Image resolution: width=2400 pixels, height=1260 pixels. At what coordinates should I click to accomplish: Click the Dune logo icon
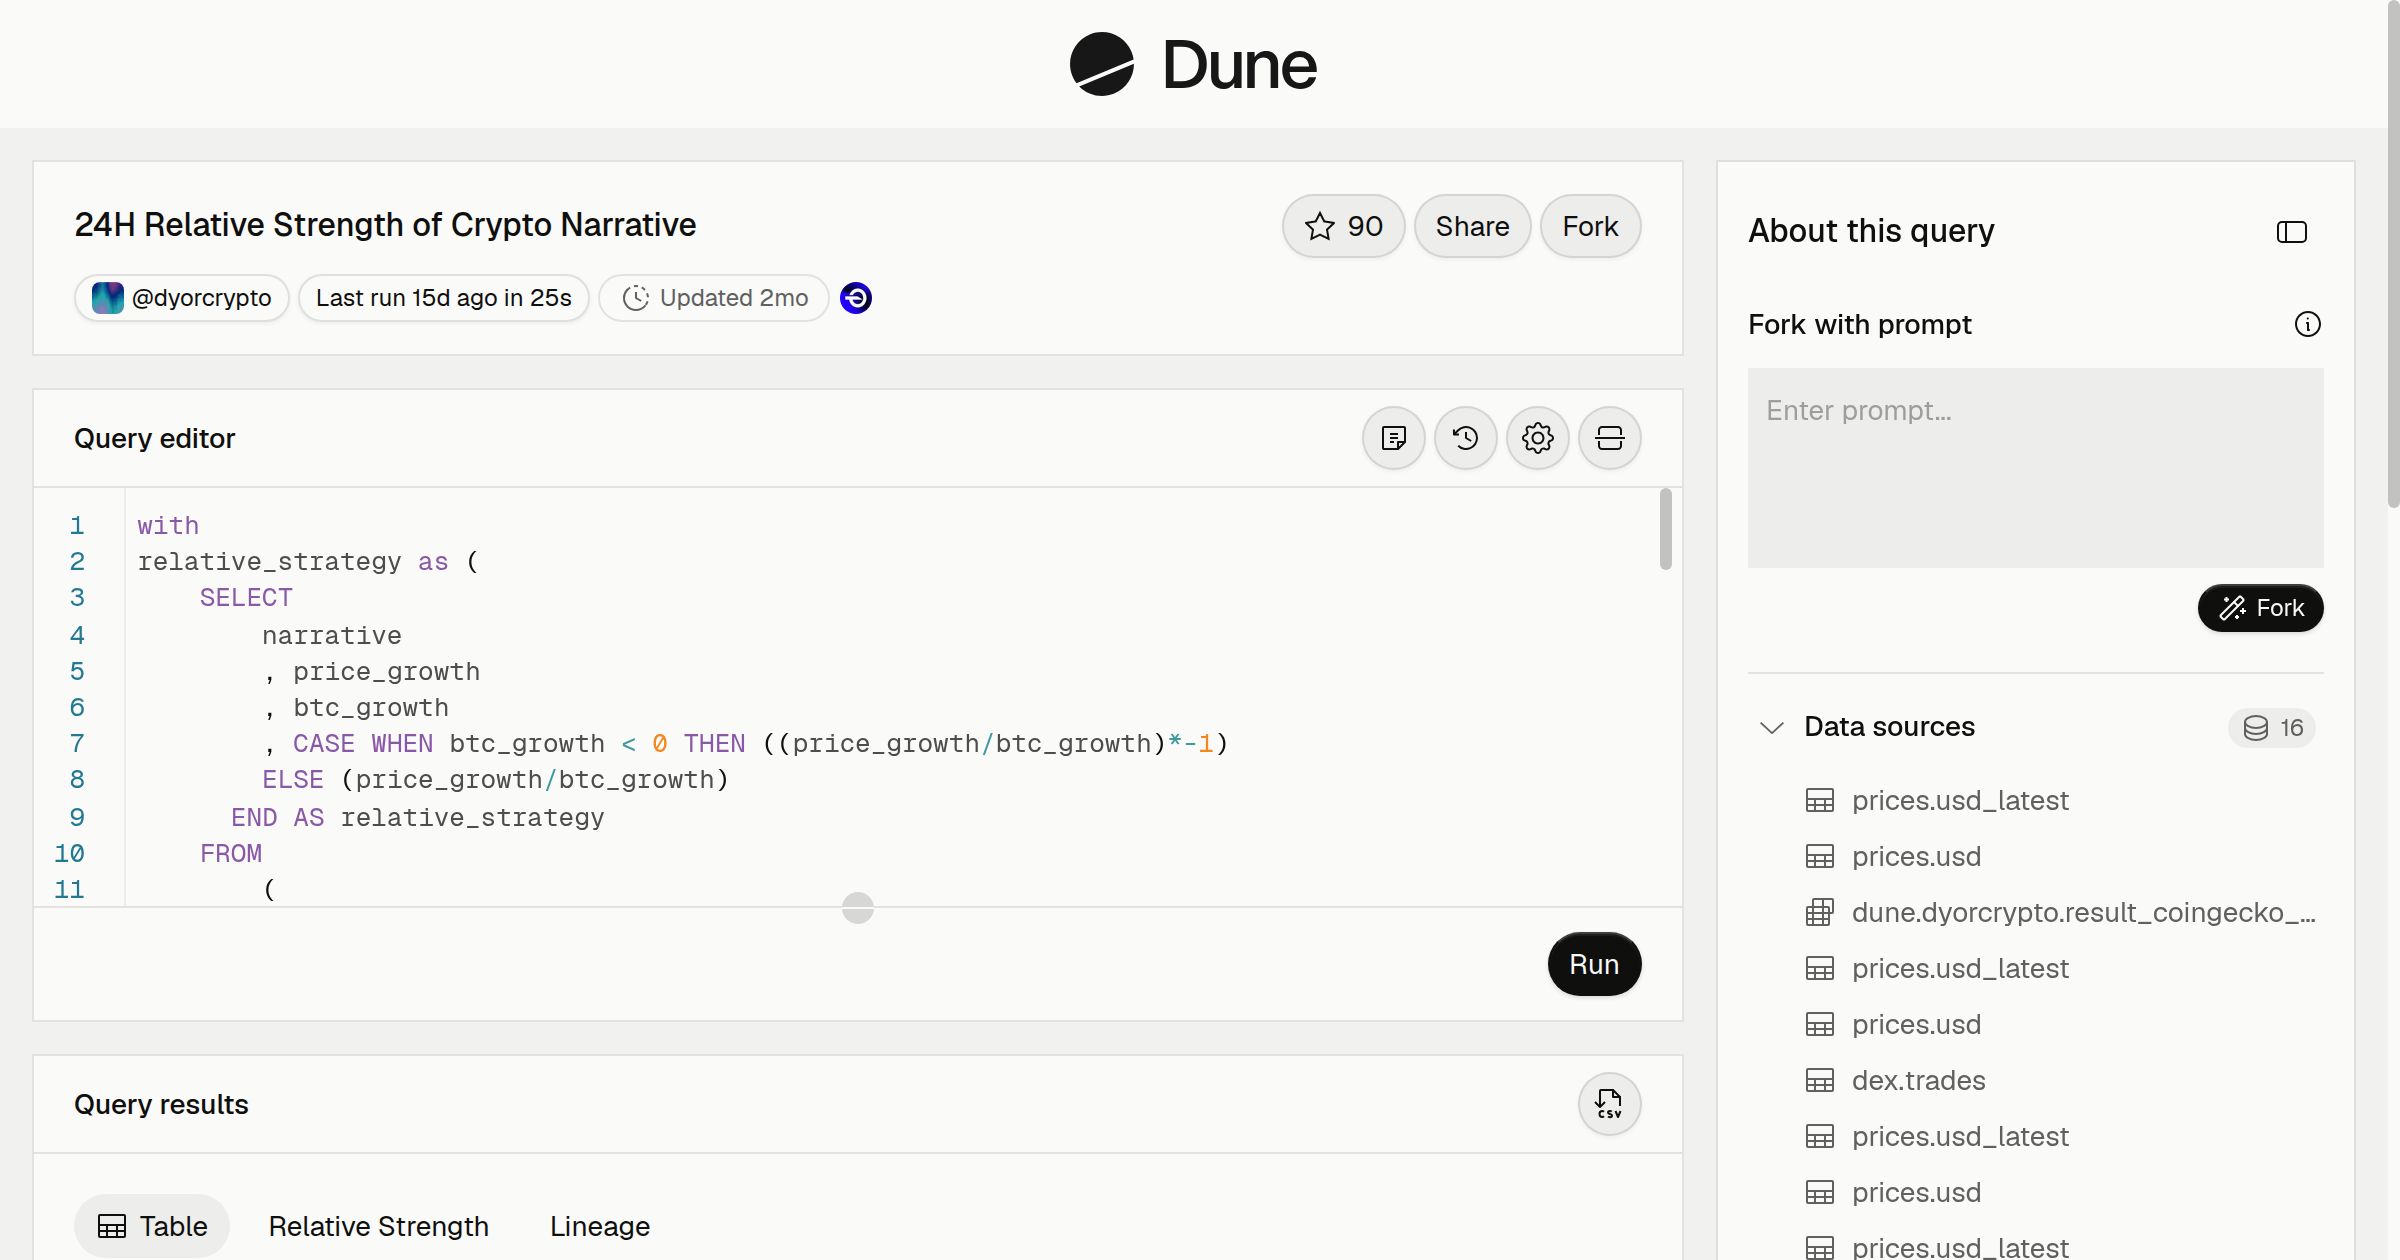pos(1101,64)
